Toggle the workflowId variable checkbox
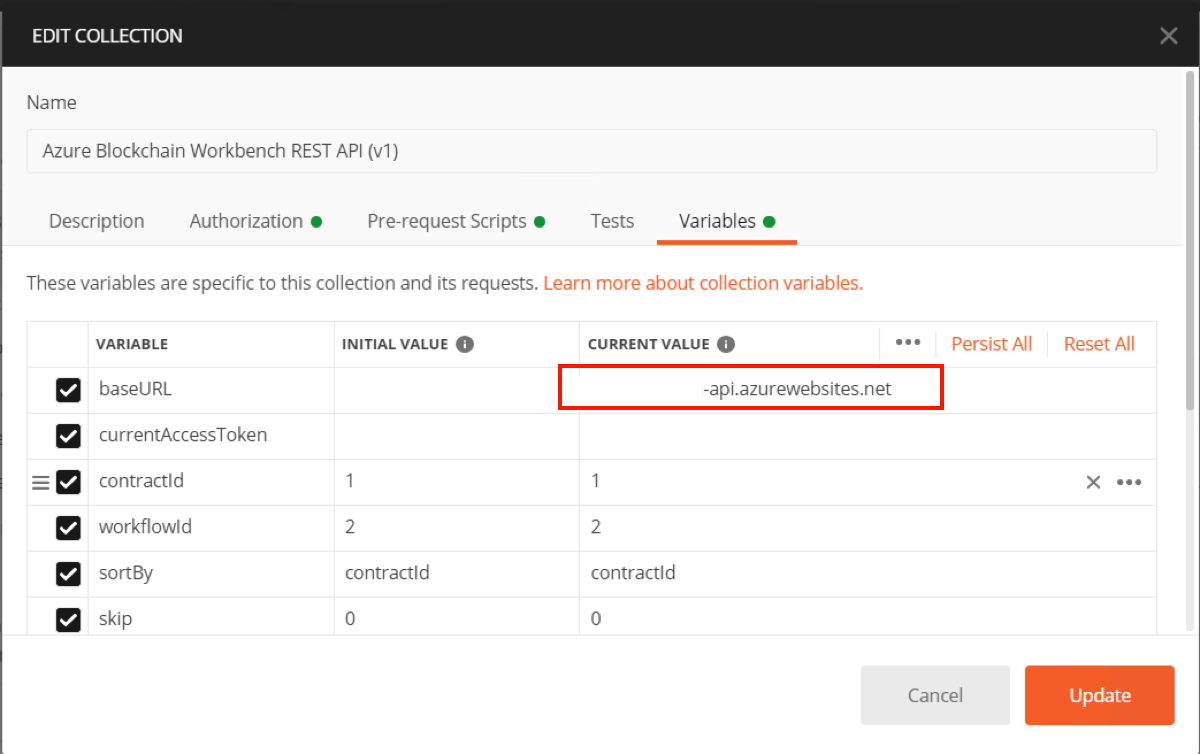 point(68,527)
